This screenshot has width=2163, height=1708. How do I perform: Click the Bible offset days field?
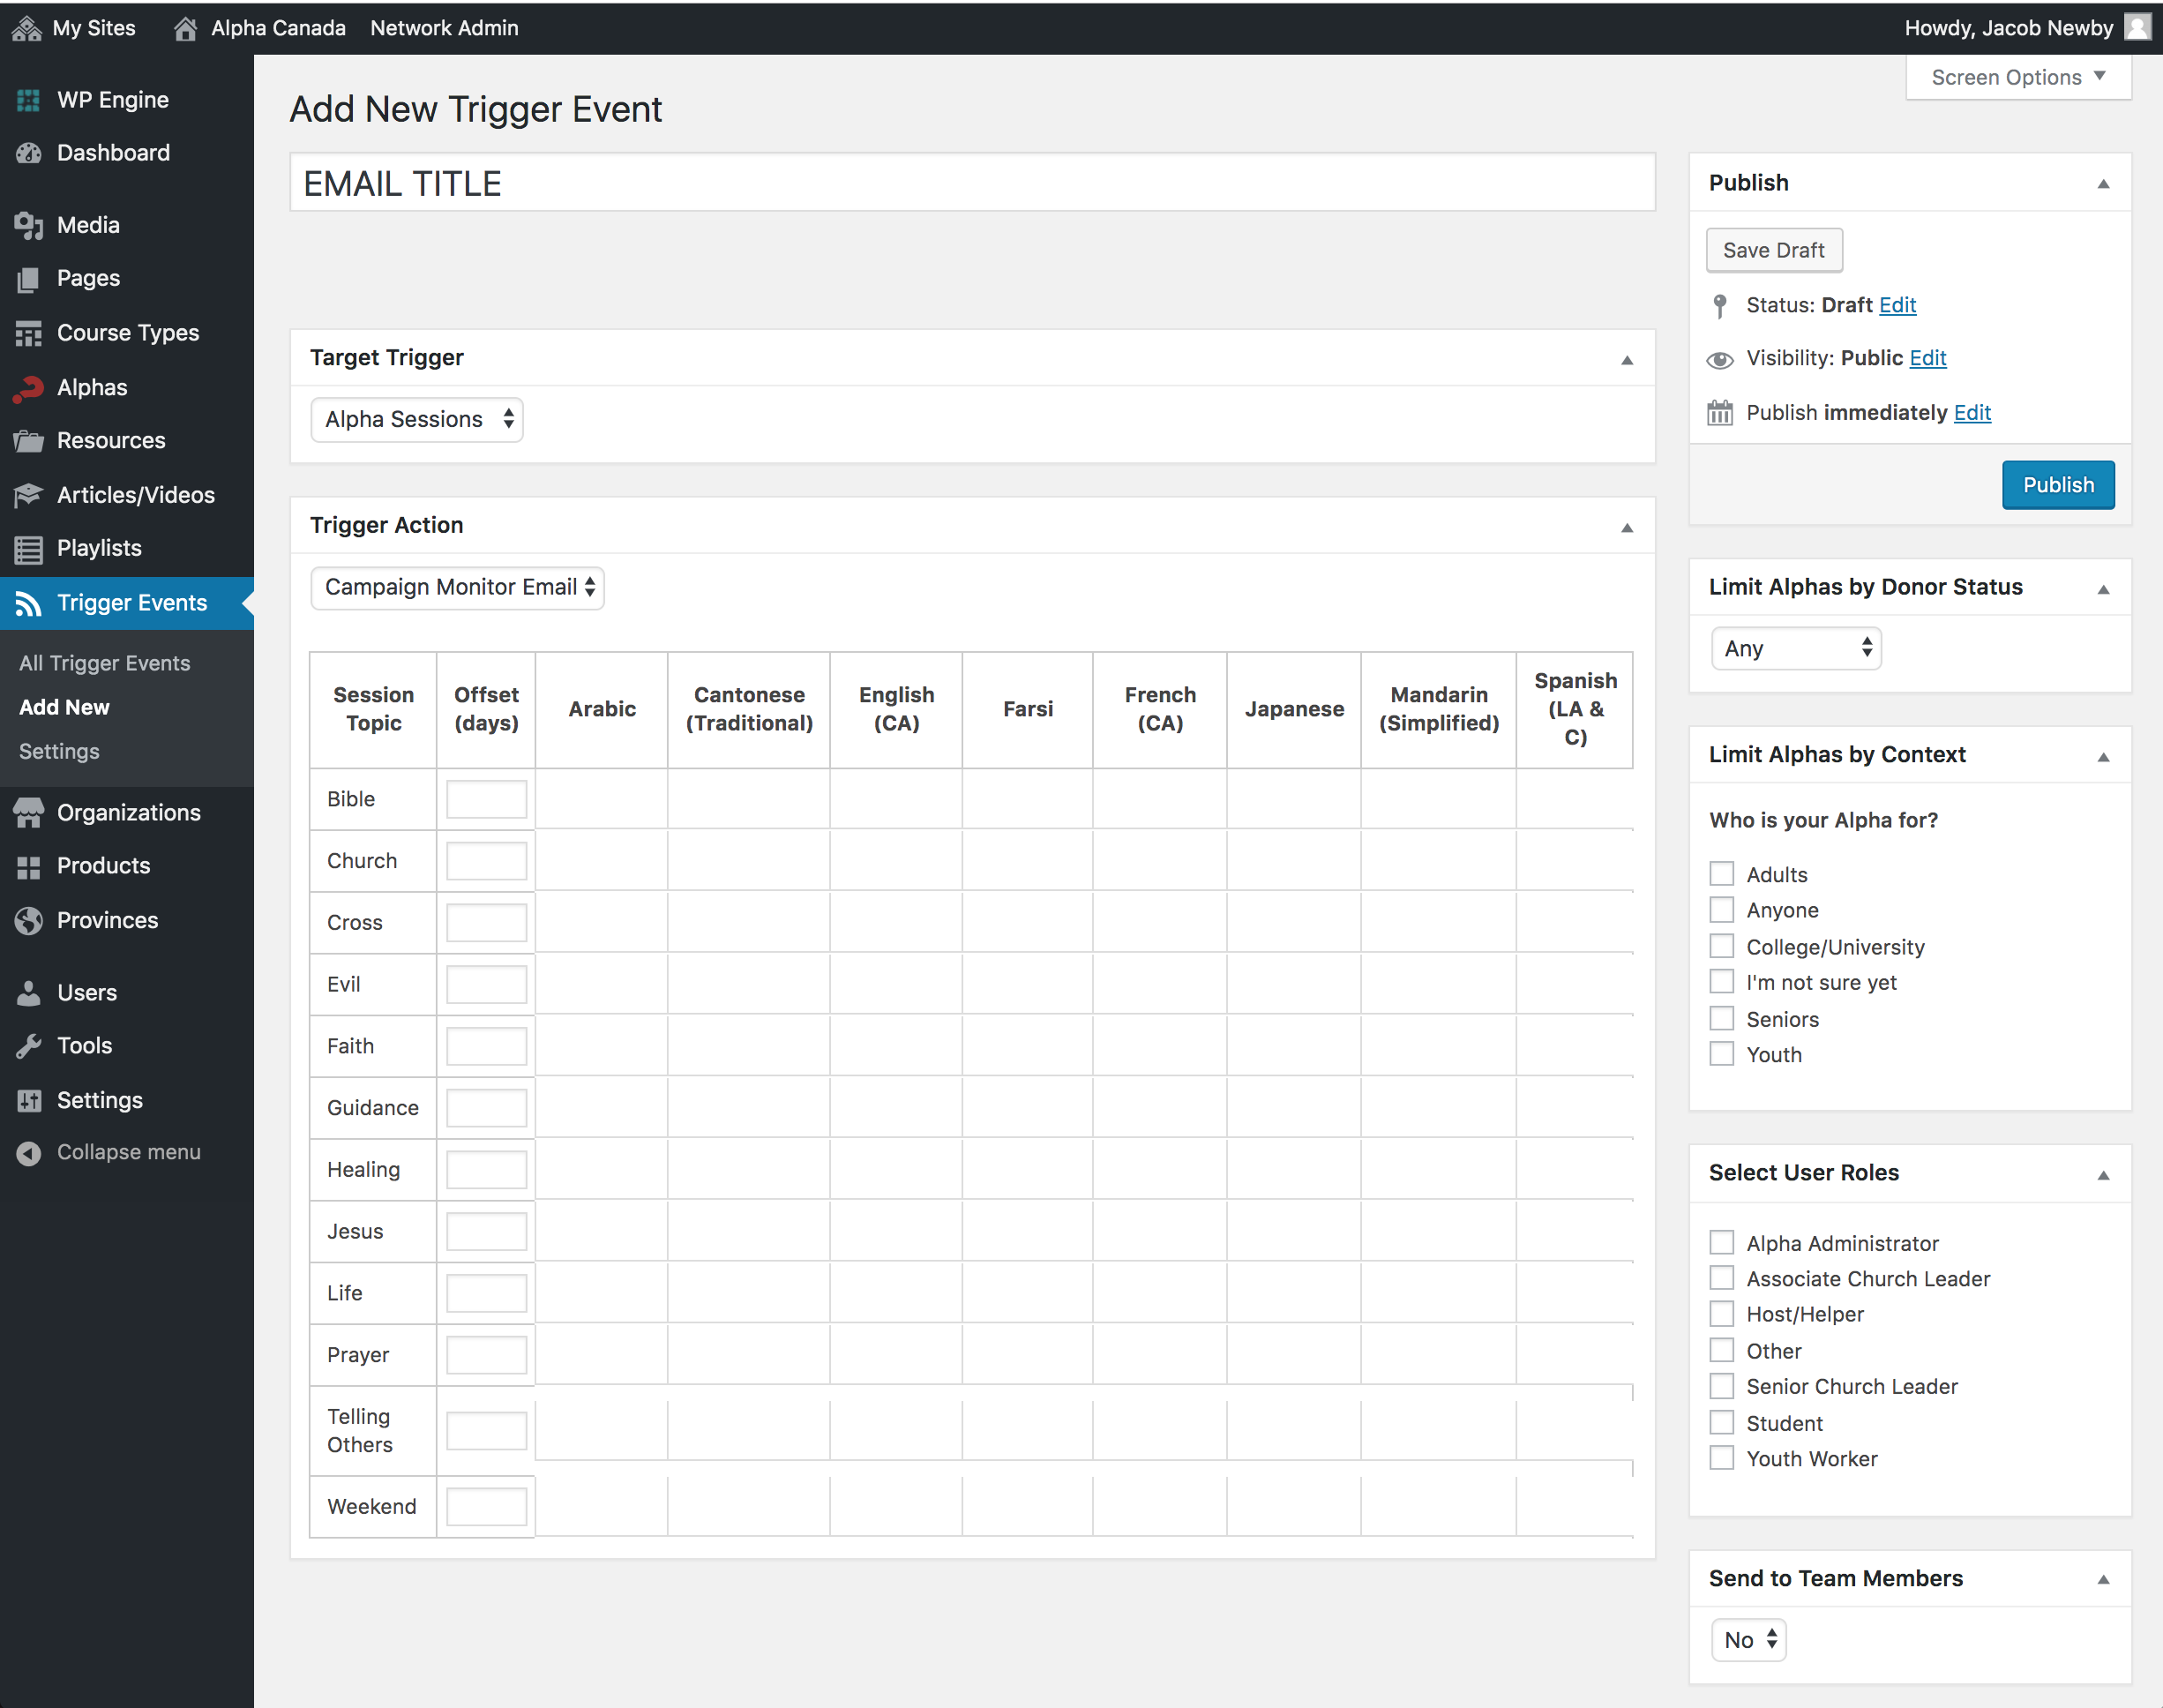486,799
